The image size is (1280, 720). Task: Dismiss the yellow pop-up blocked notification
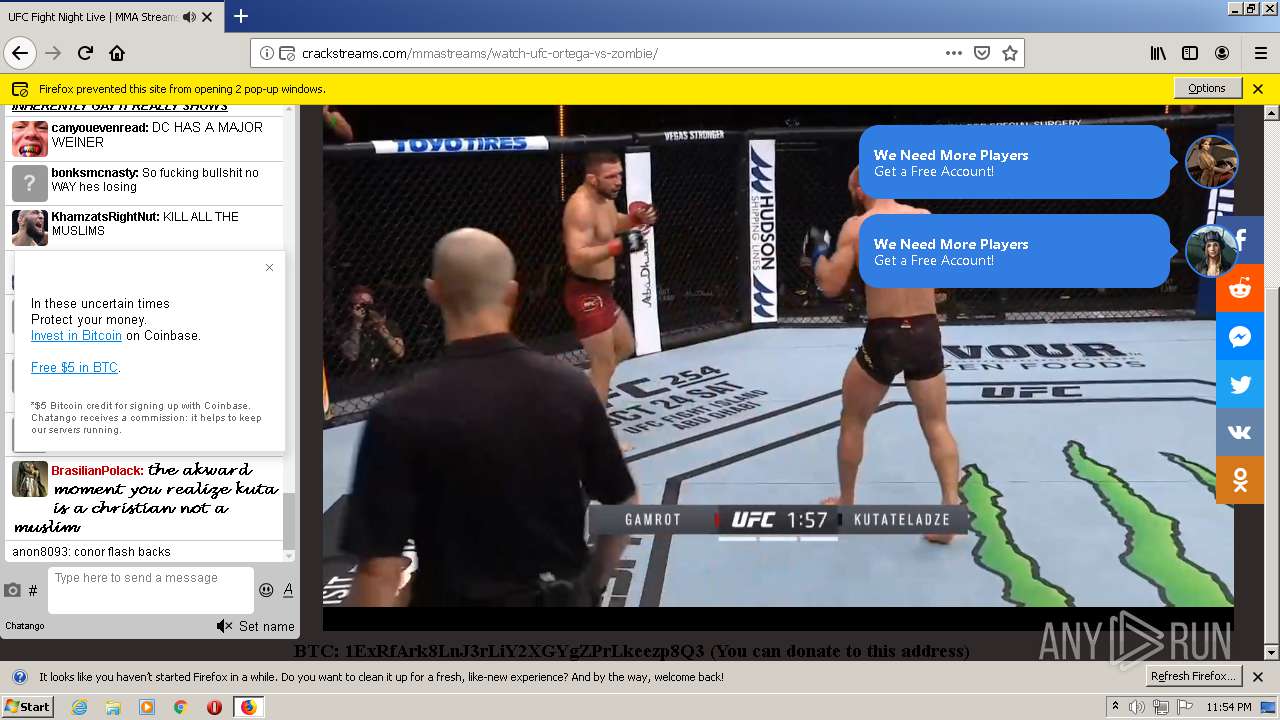[1258, 88]
